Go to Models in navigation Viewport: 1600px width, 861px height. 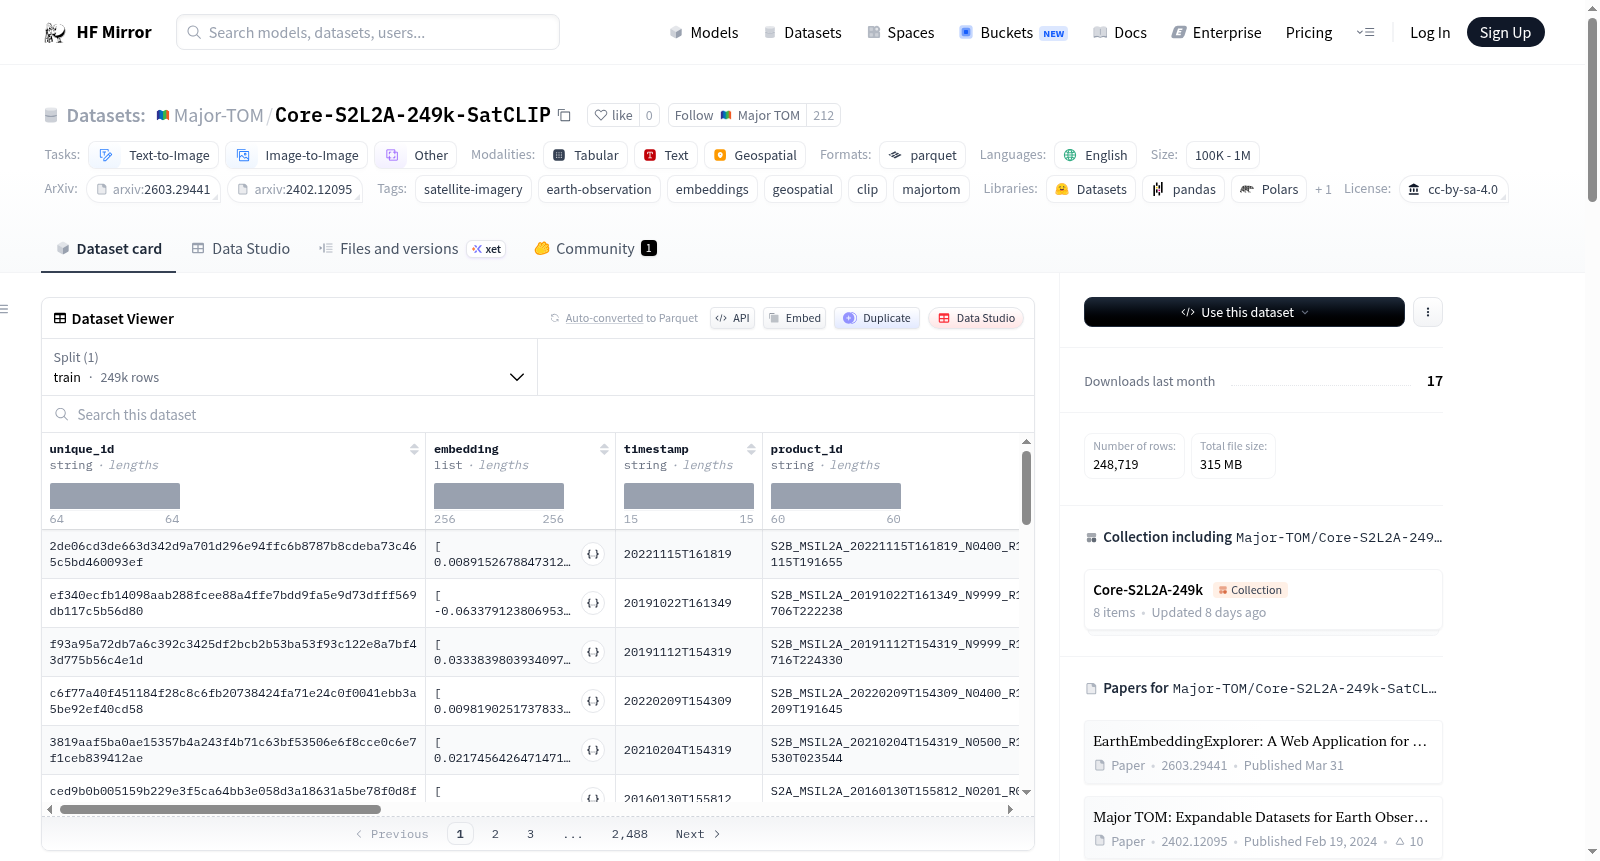(x=704, y=33)
